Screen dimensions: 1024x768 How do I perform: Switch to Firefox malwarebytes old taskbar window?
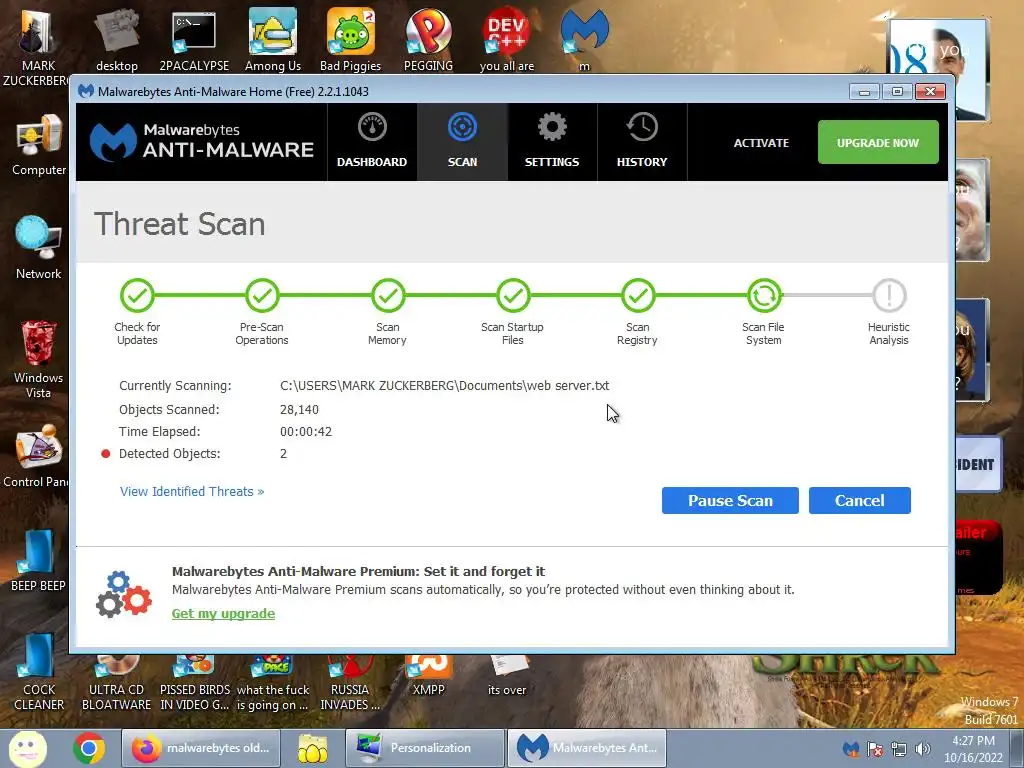201,748
